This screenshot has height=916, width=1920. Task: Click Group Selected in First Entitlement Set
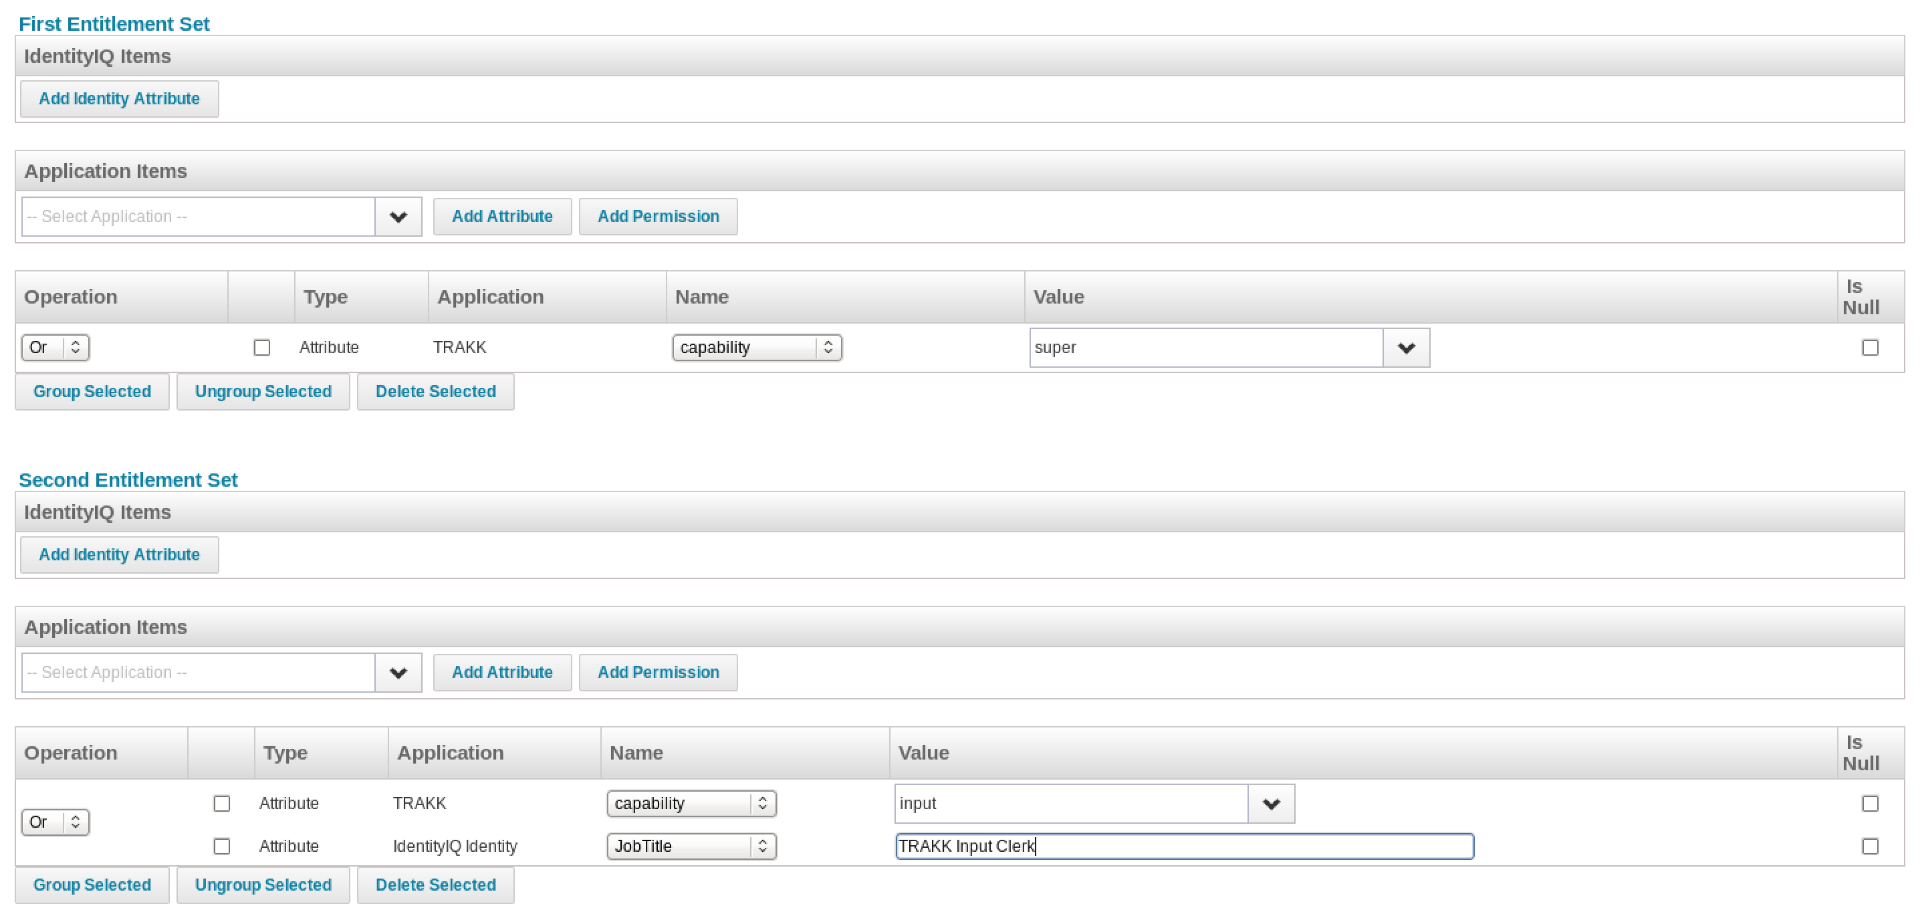pos(92,392)
